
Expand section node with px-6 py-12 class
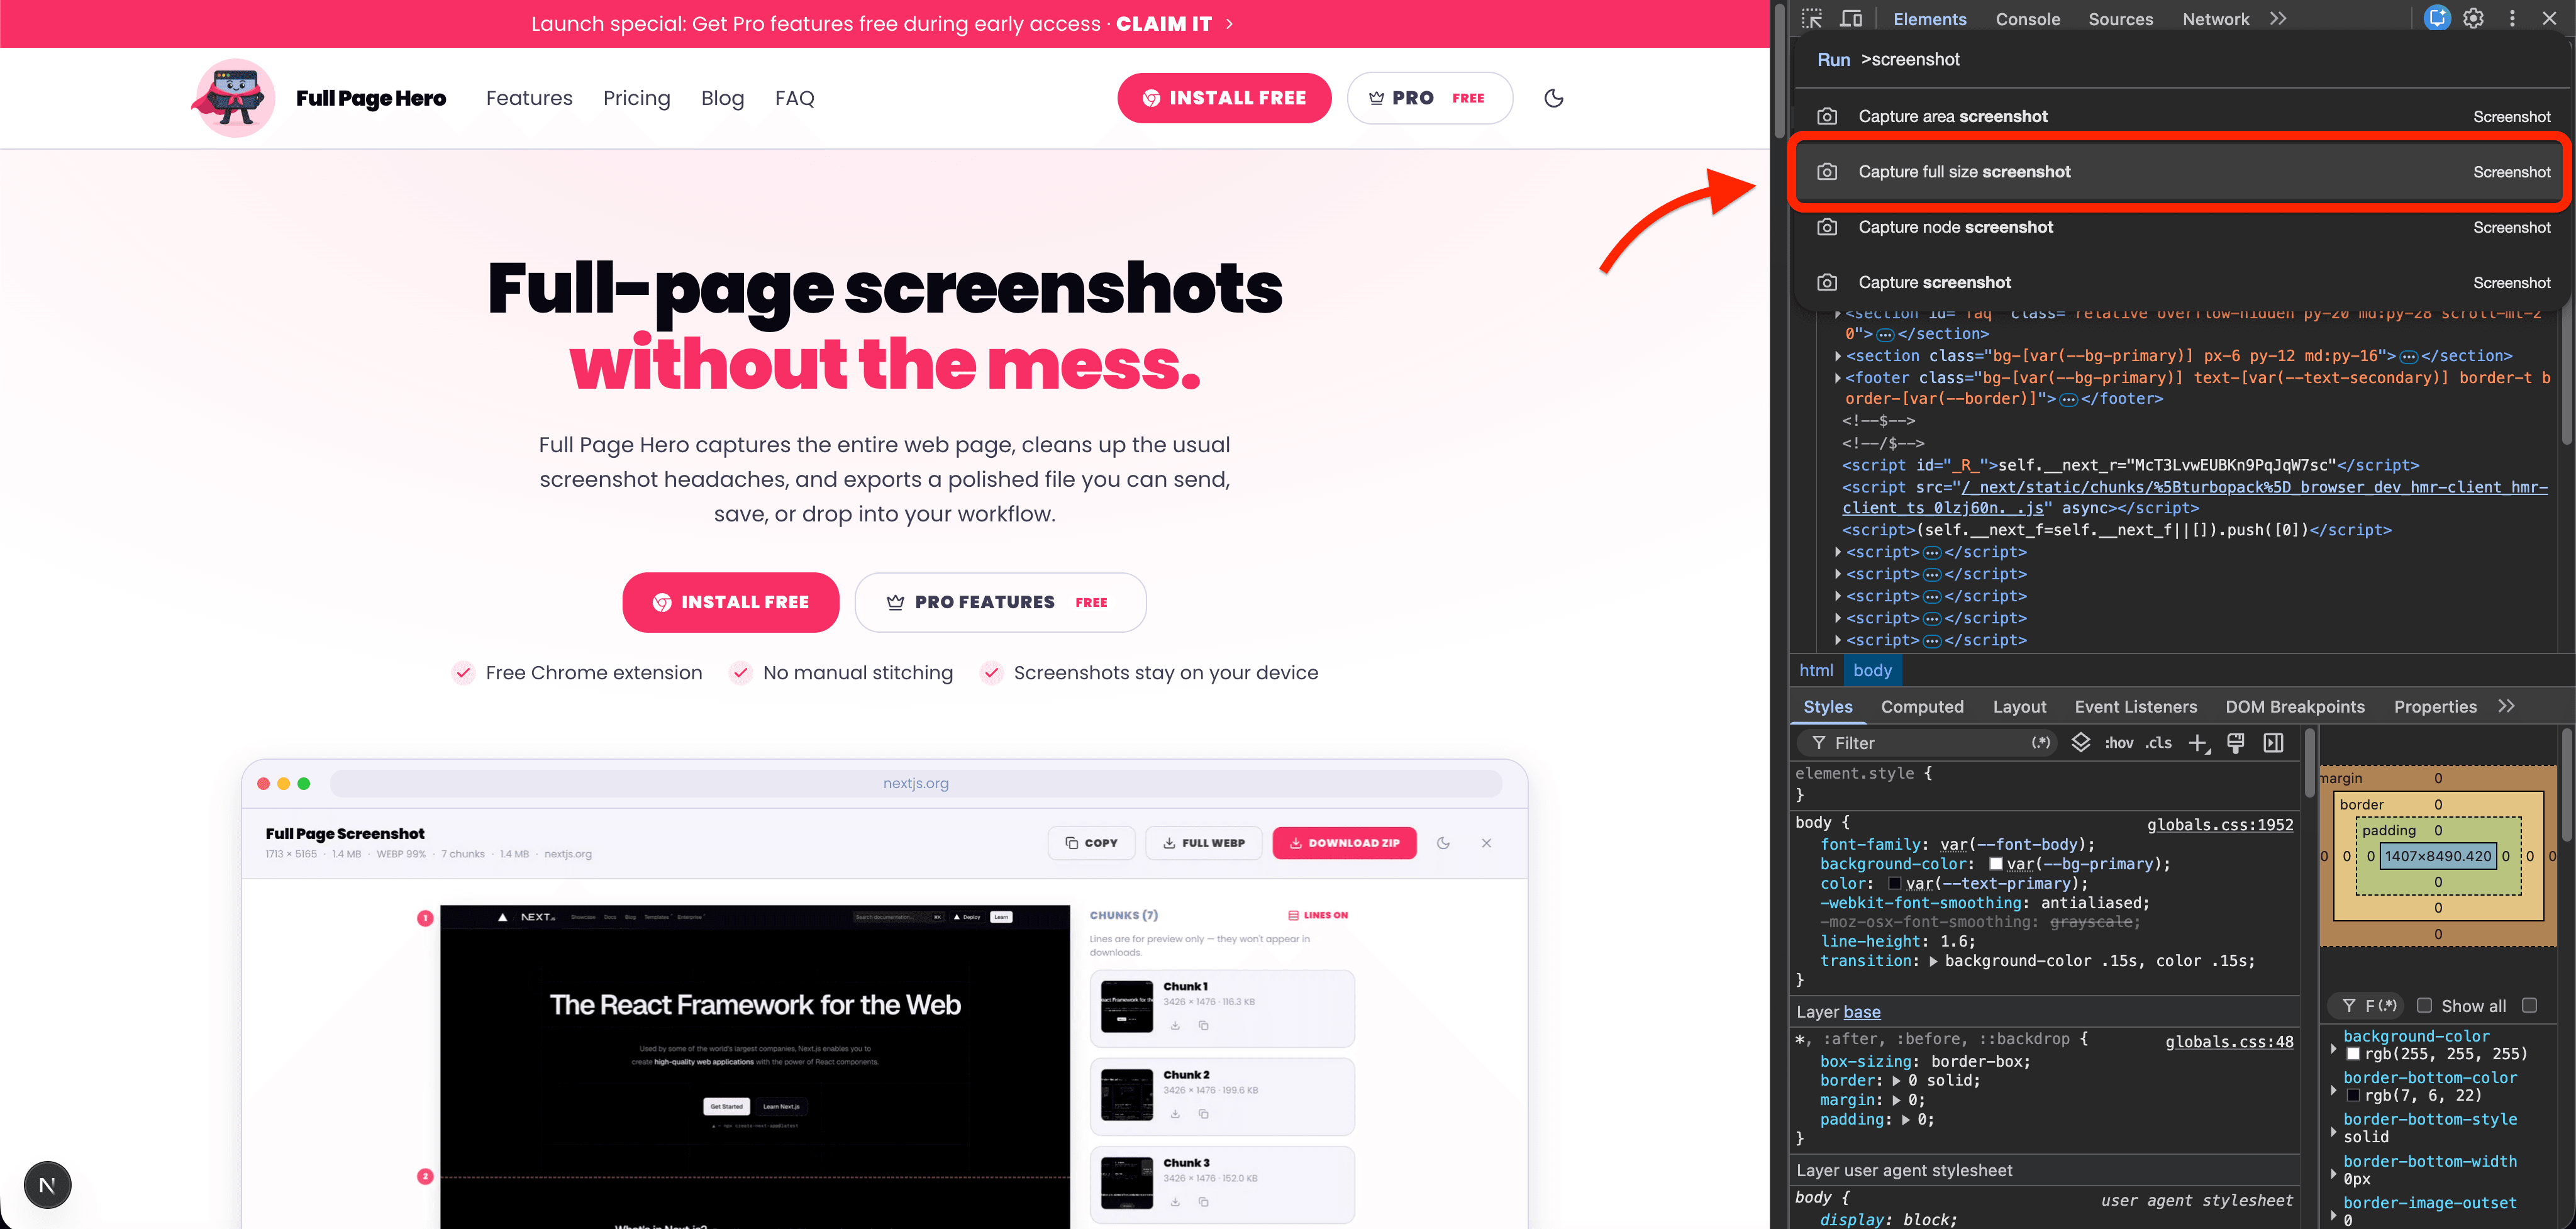pyautogui.click(x=1838, y=356)
